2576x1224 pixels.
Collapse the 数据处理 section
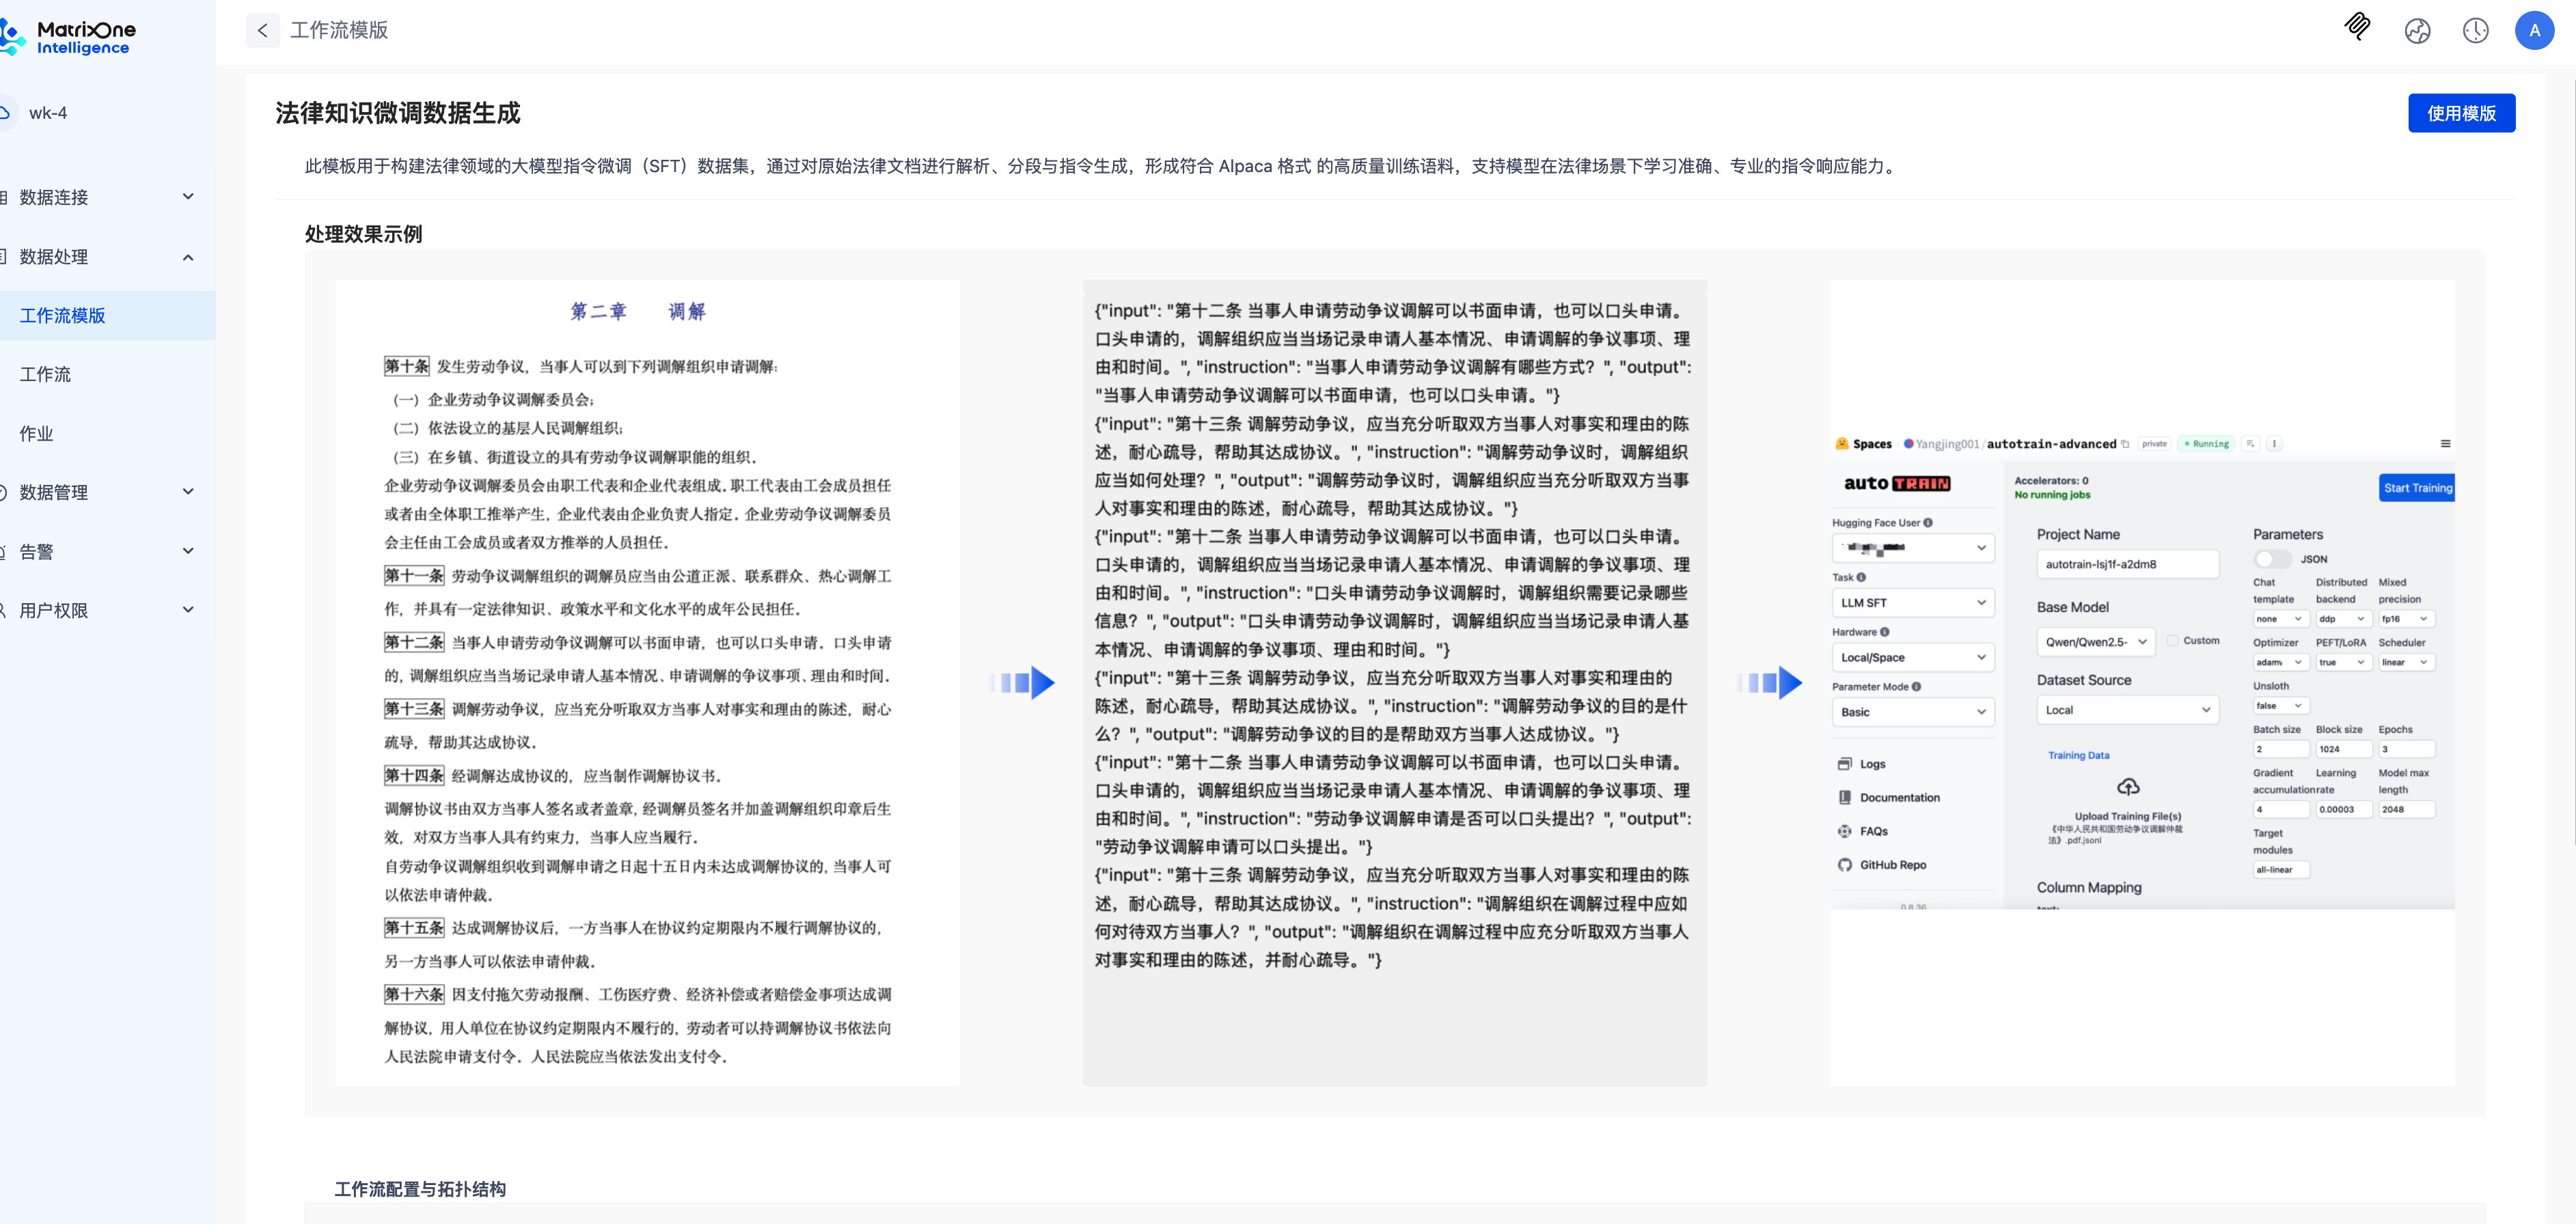click(188, 257)
